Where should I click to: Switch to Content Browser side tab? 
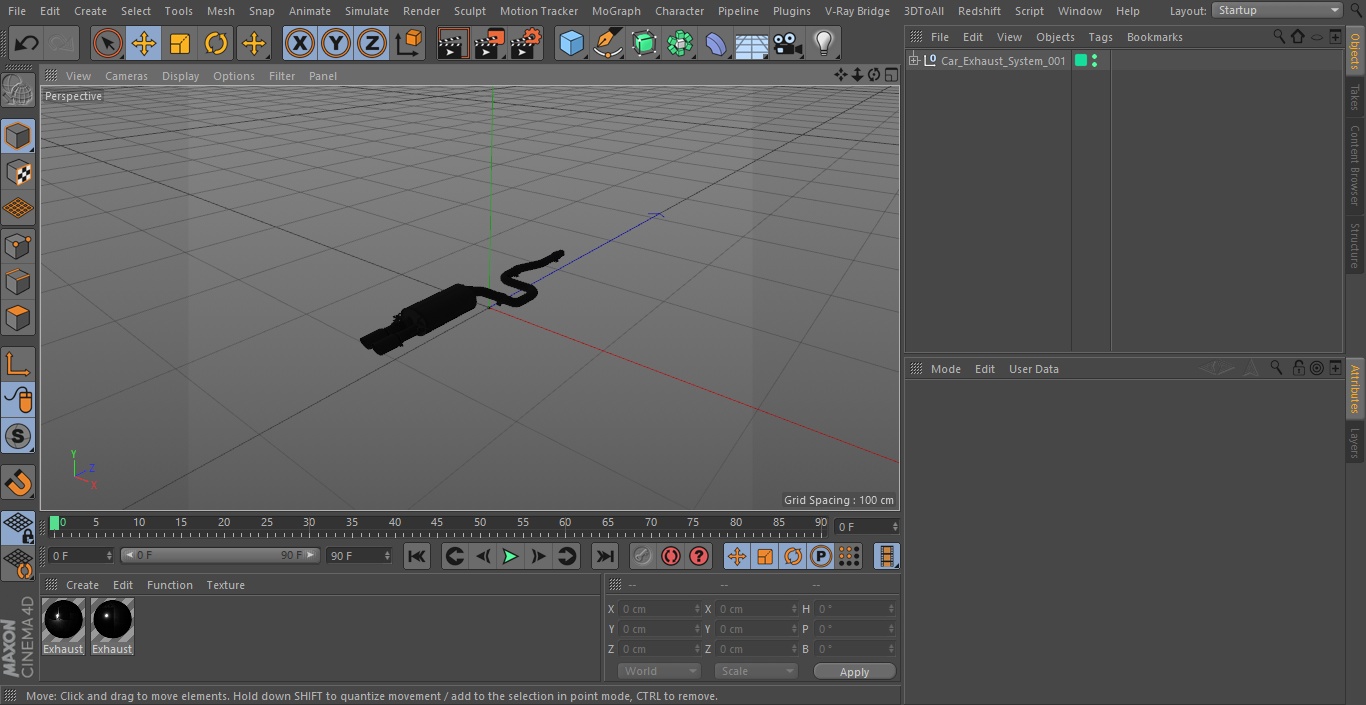click(1355, 164)
